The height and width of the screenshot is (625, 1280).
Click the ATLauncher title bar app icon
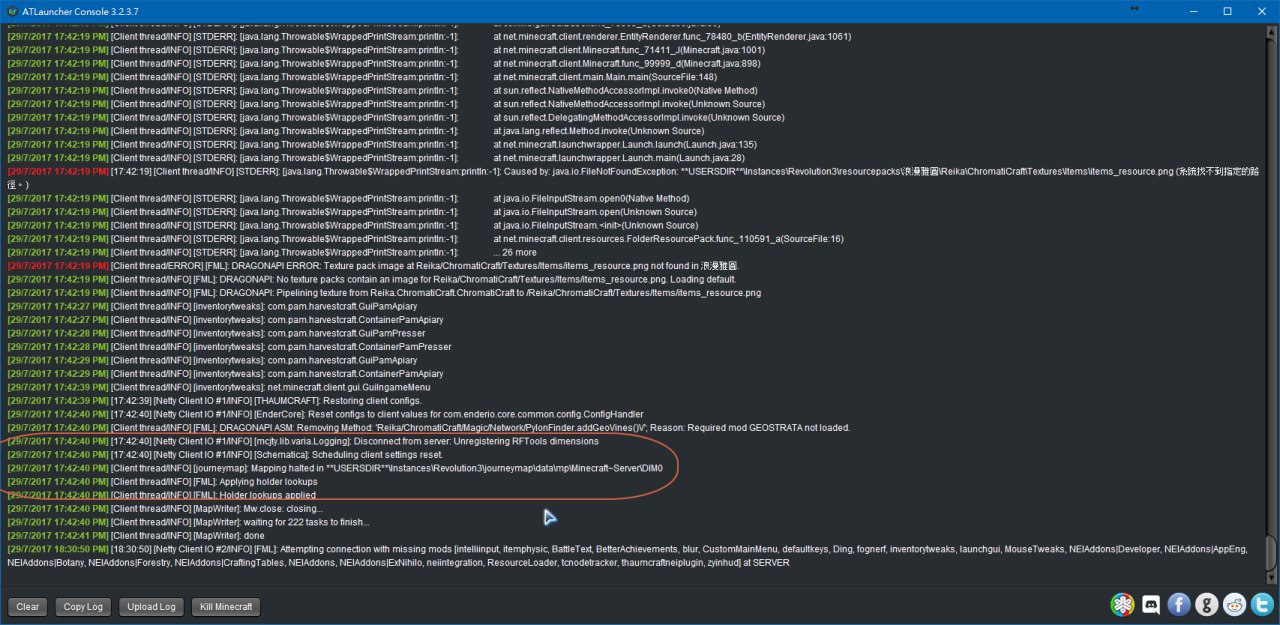click(11, 11)
